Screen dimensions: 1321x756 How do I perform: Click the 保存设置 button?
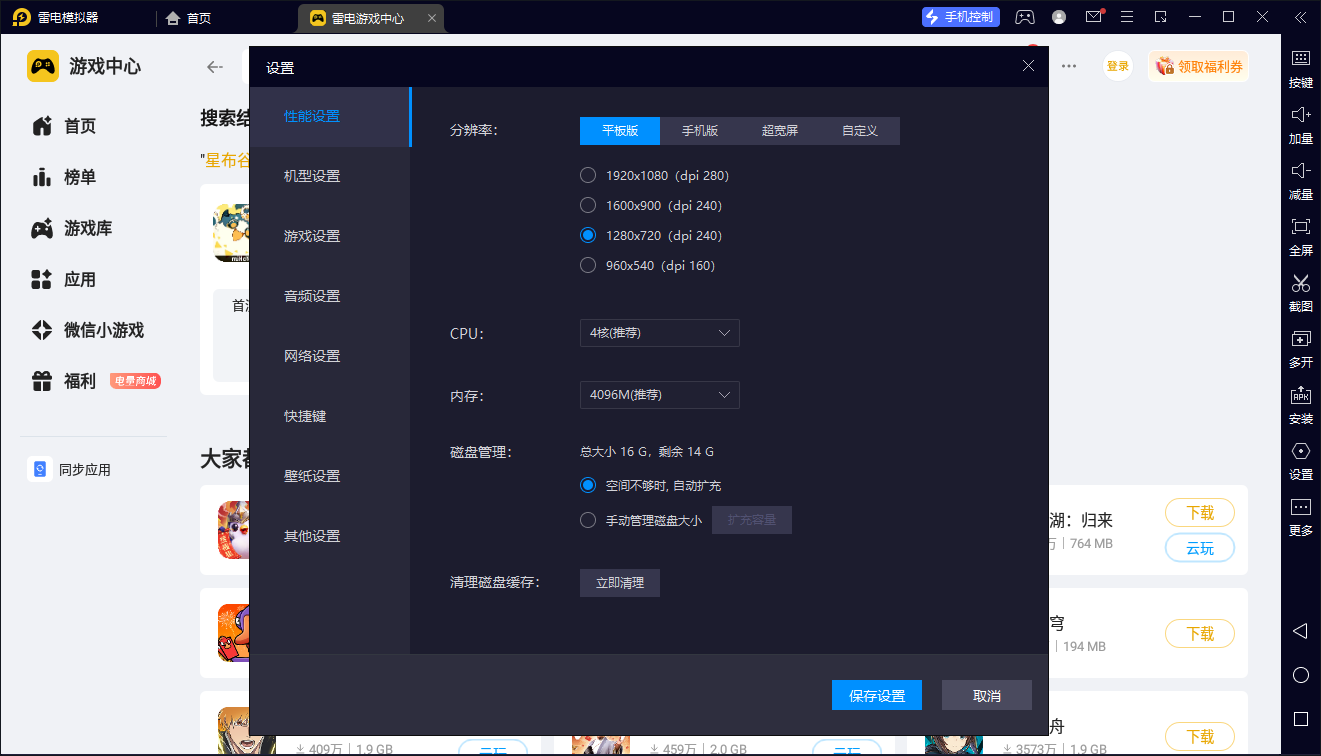click(x=877, y=696)
